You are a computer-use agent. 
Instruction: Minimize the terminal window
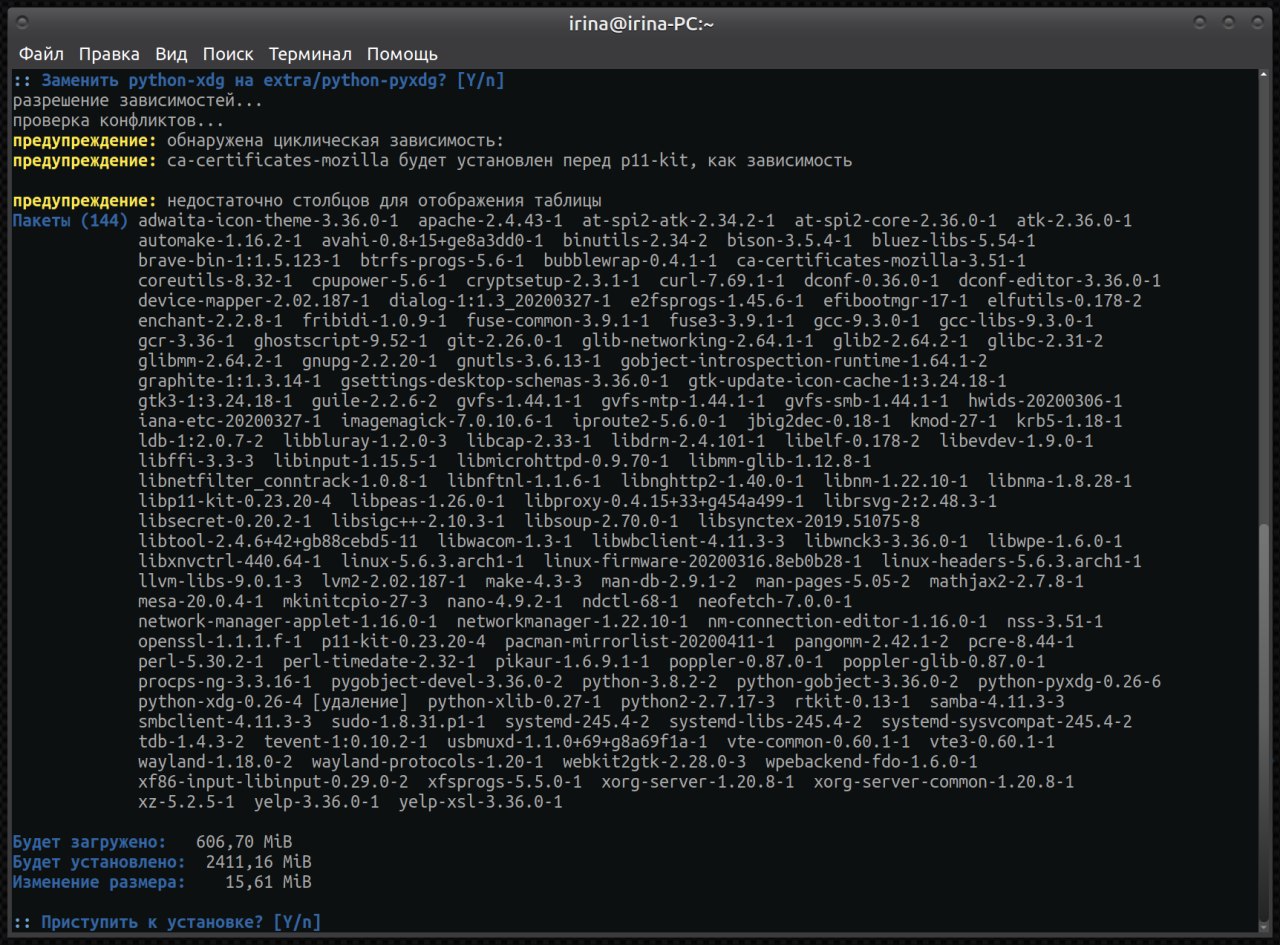point(1201,21)
